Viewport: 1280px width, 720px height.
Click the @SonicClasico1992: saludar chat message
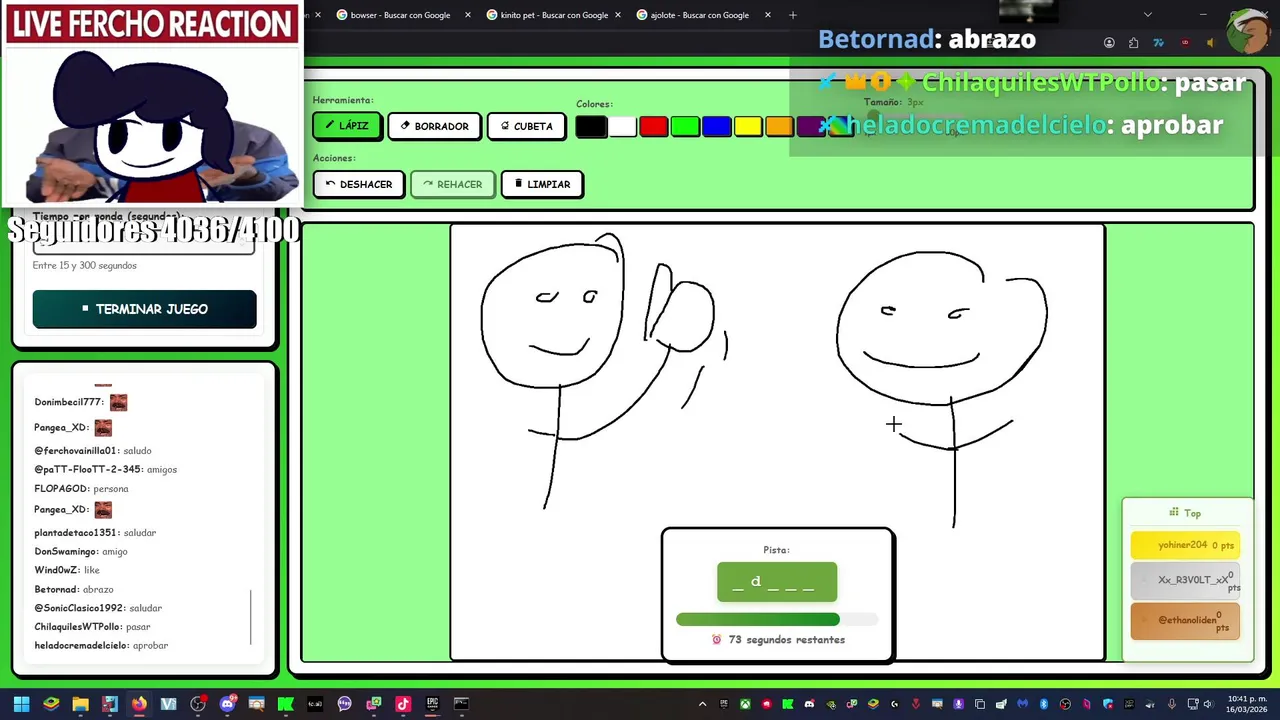(x=98, y=607)
